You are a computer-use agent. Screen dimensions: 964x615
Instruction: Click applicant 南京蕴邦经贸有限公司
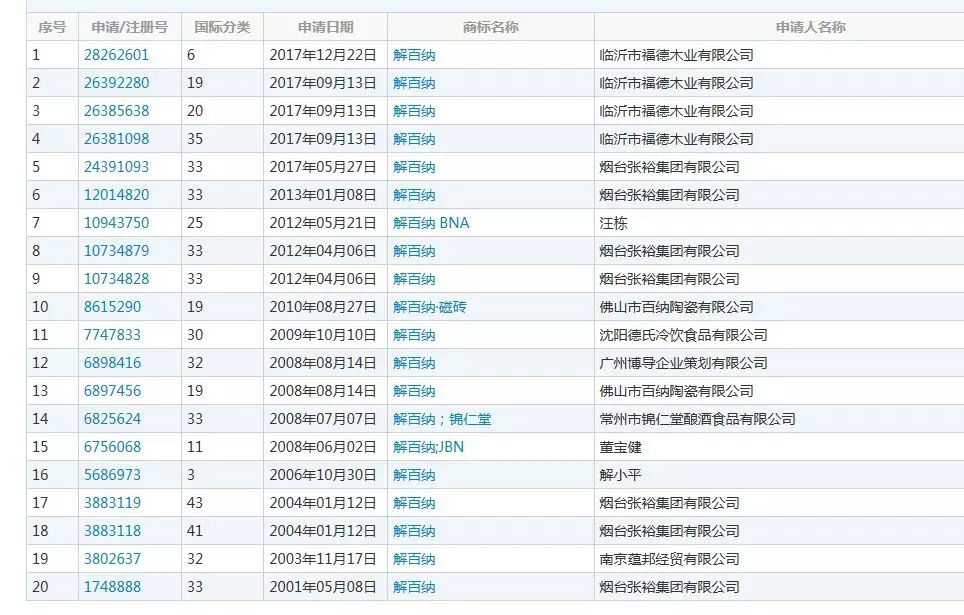coord(670,558)
